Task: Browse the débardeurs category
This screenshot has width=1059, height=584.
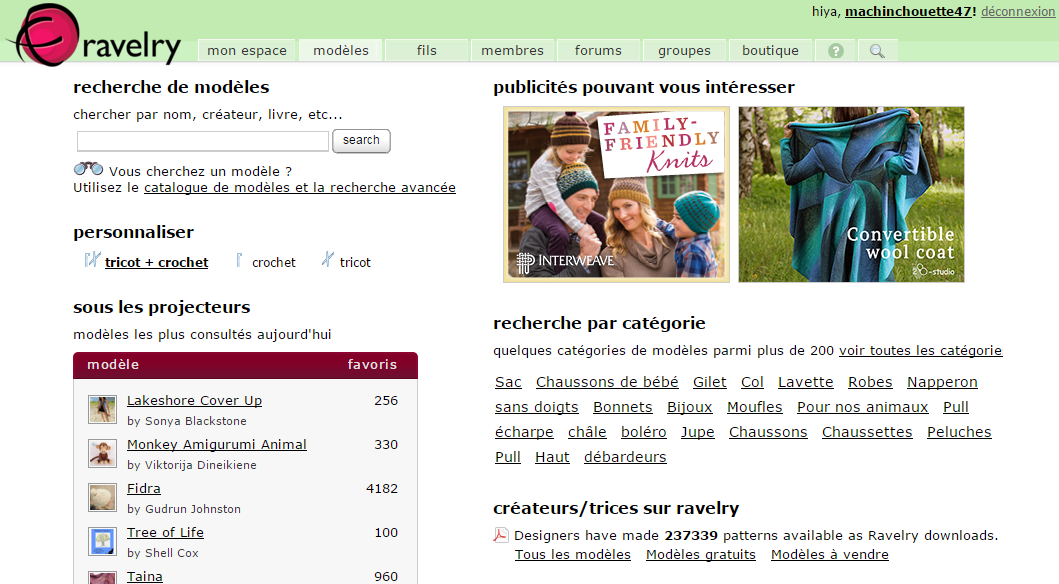Action: tap(625, 457)
